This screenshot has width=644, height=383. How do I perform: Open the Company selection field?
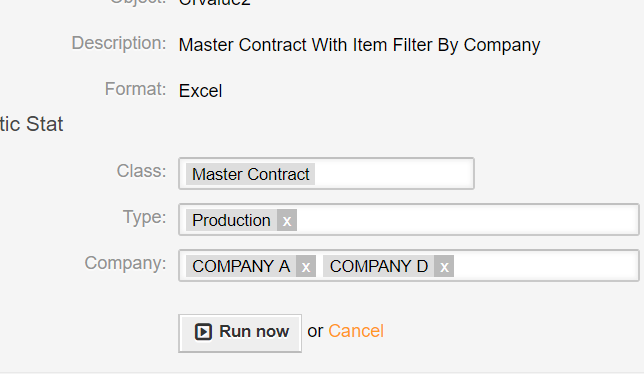[x=409, y=266]
